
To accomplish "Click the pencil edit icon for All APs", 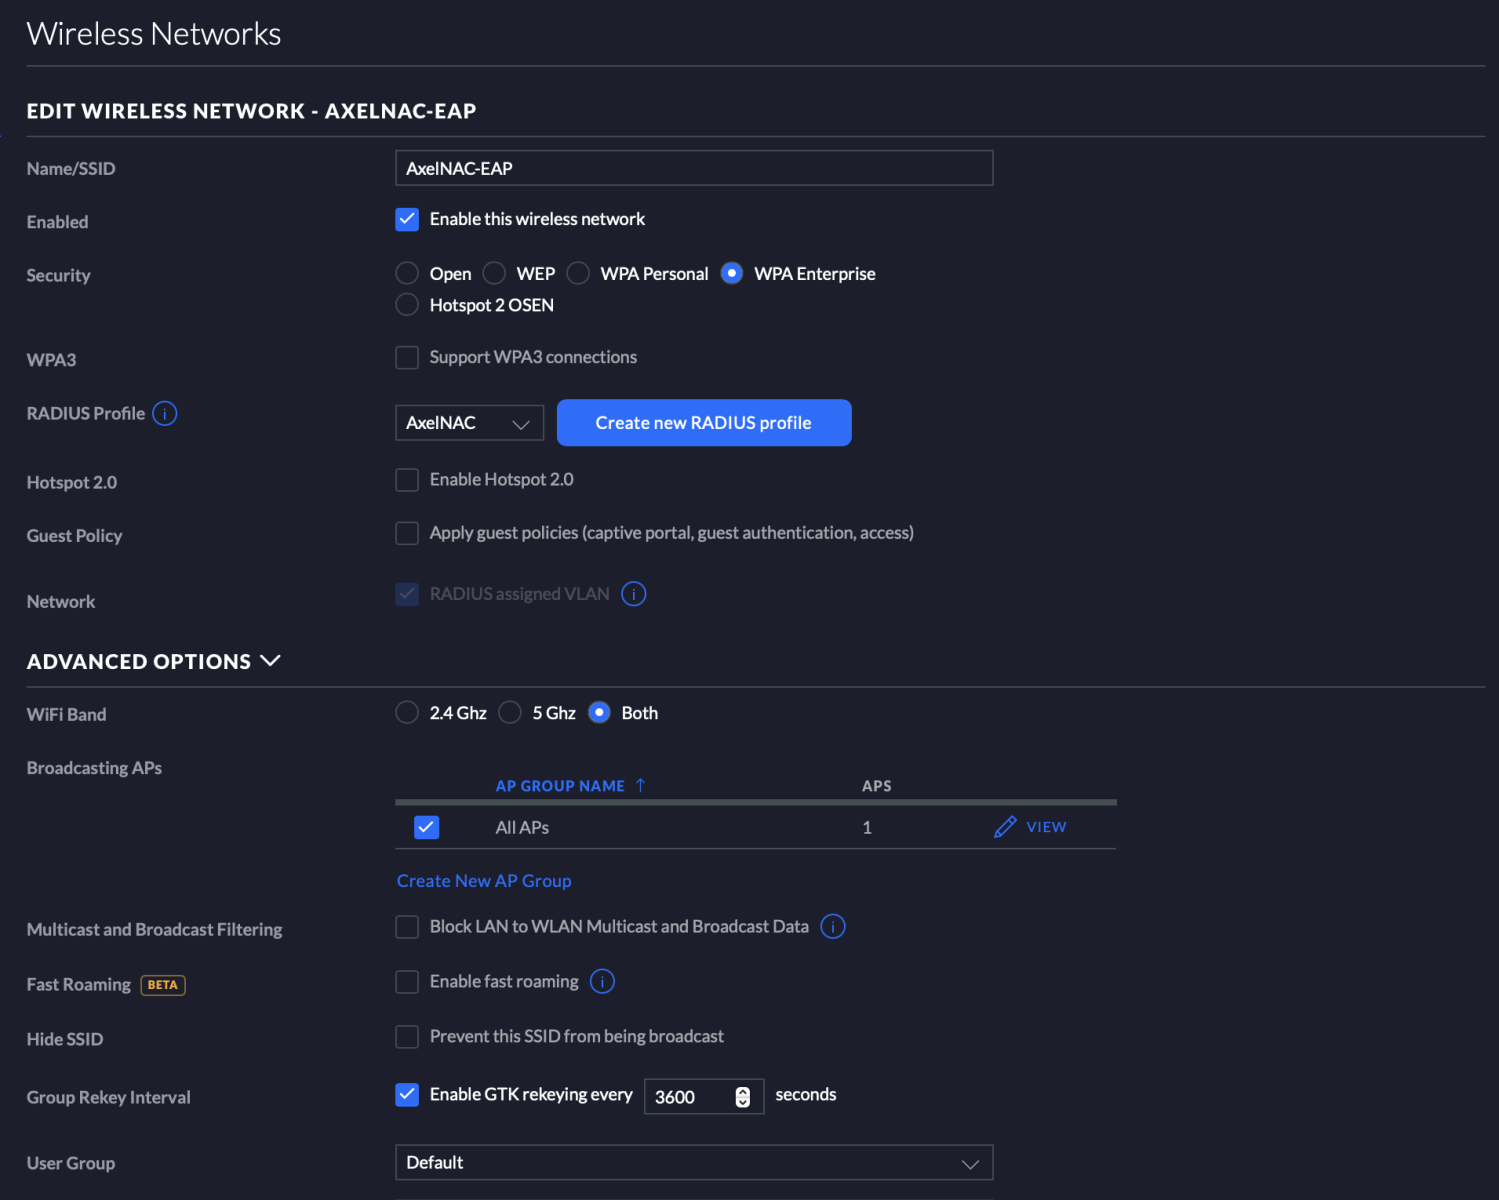I will point(1004,827).
